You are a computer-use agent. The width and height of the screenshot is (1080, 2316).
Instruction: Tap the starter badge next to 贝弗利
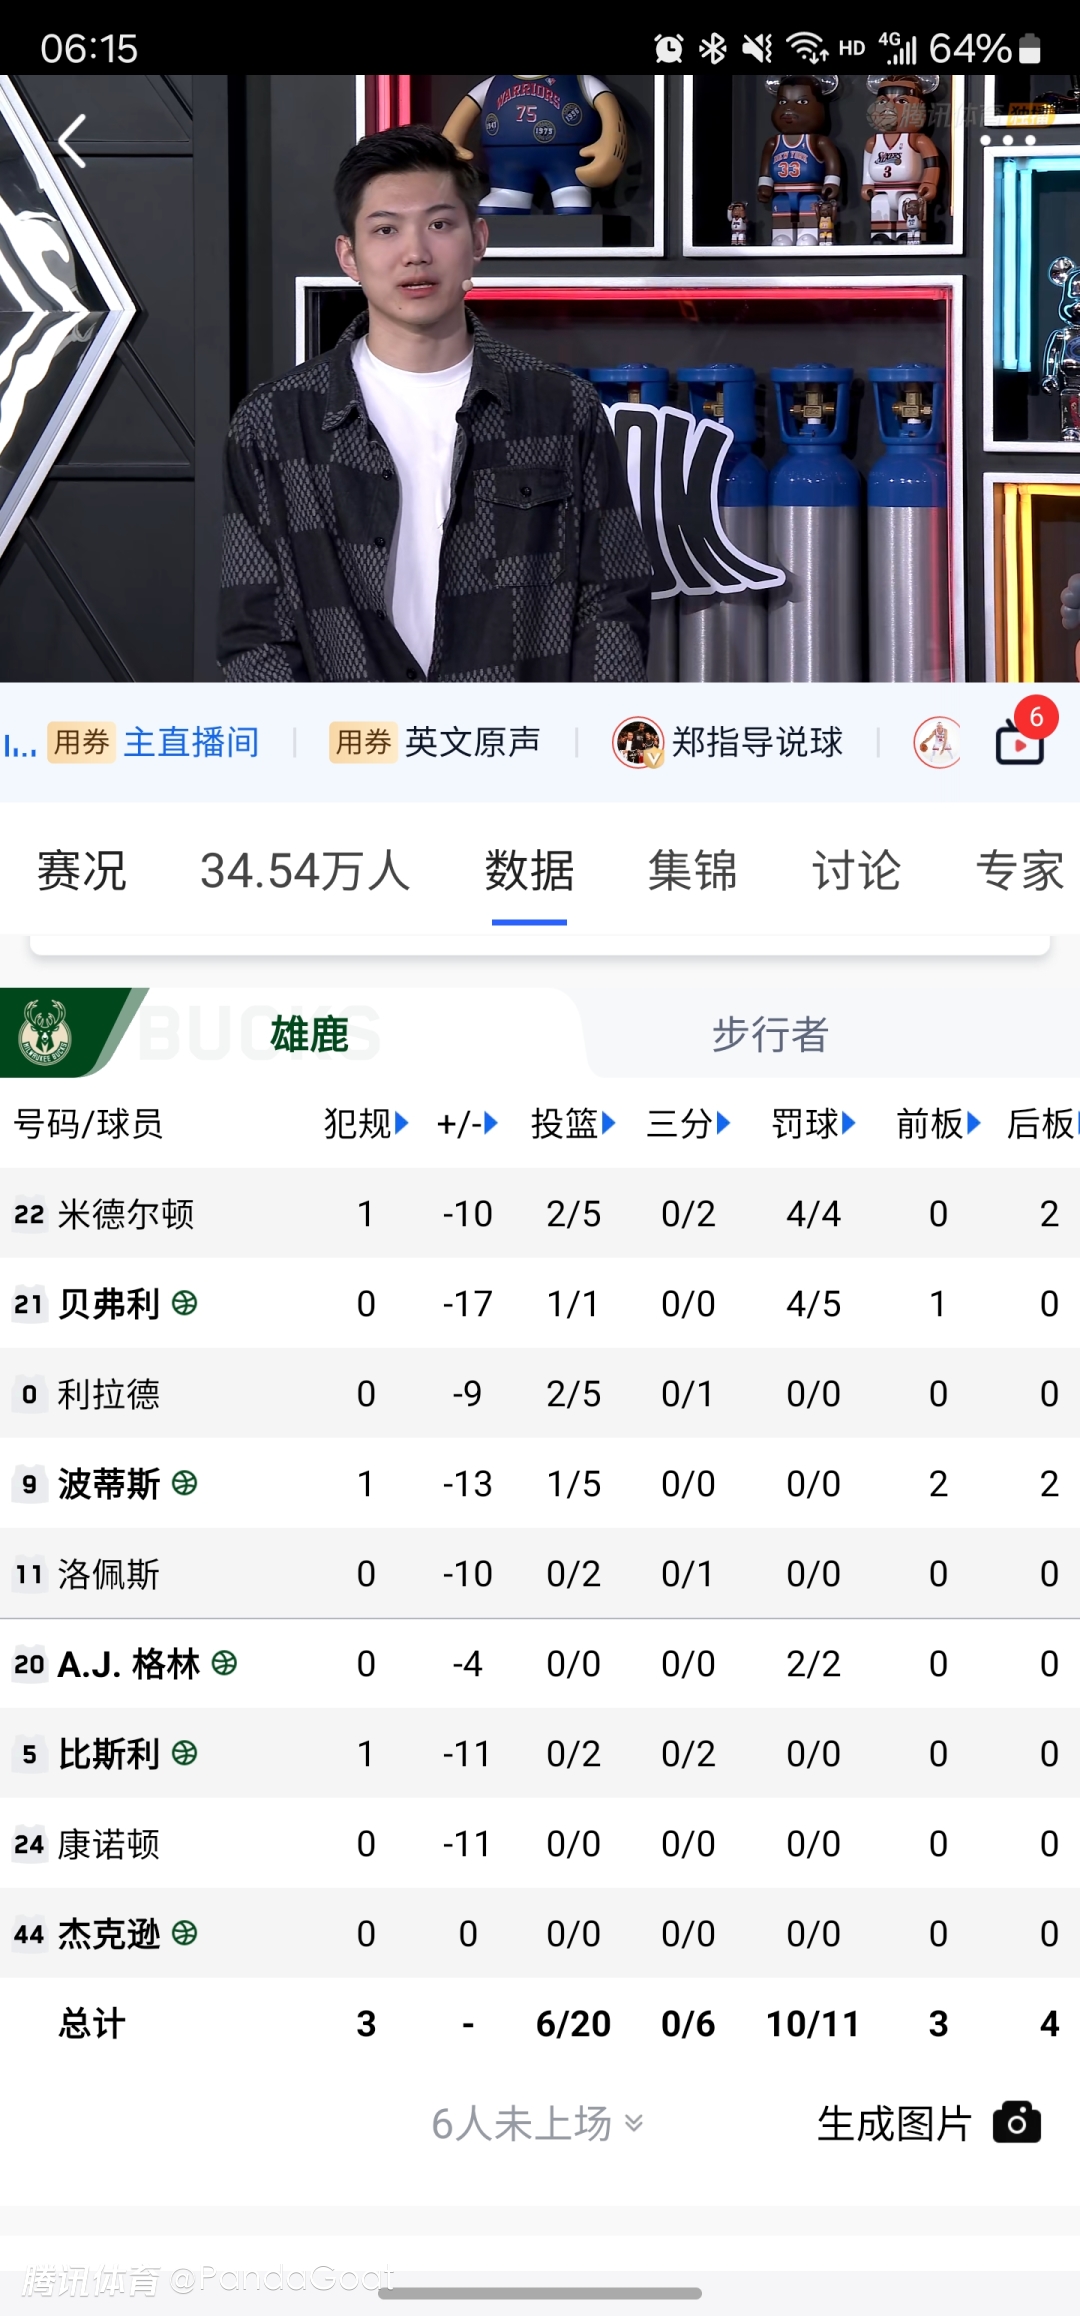point(185,1303)
